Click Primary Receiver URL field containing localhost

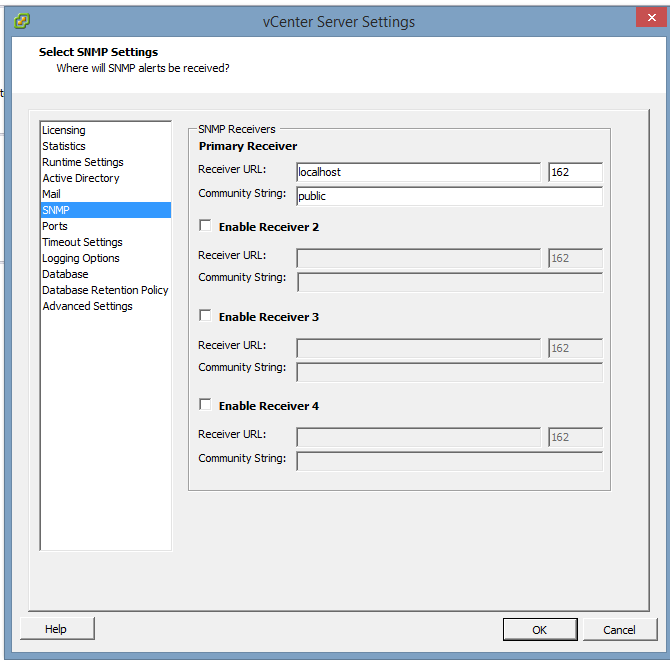tap(418, 172)
